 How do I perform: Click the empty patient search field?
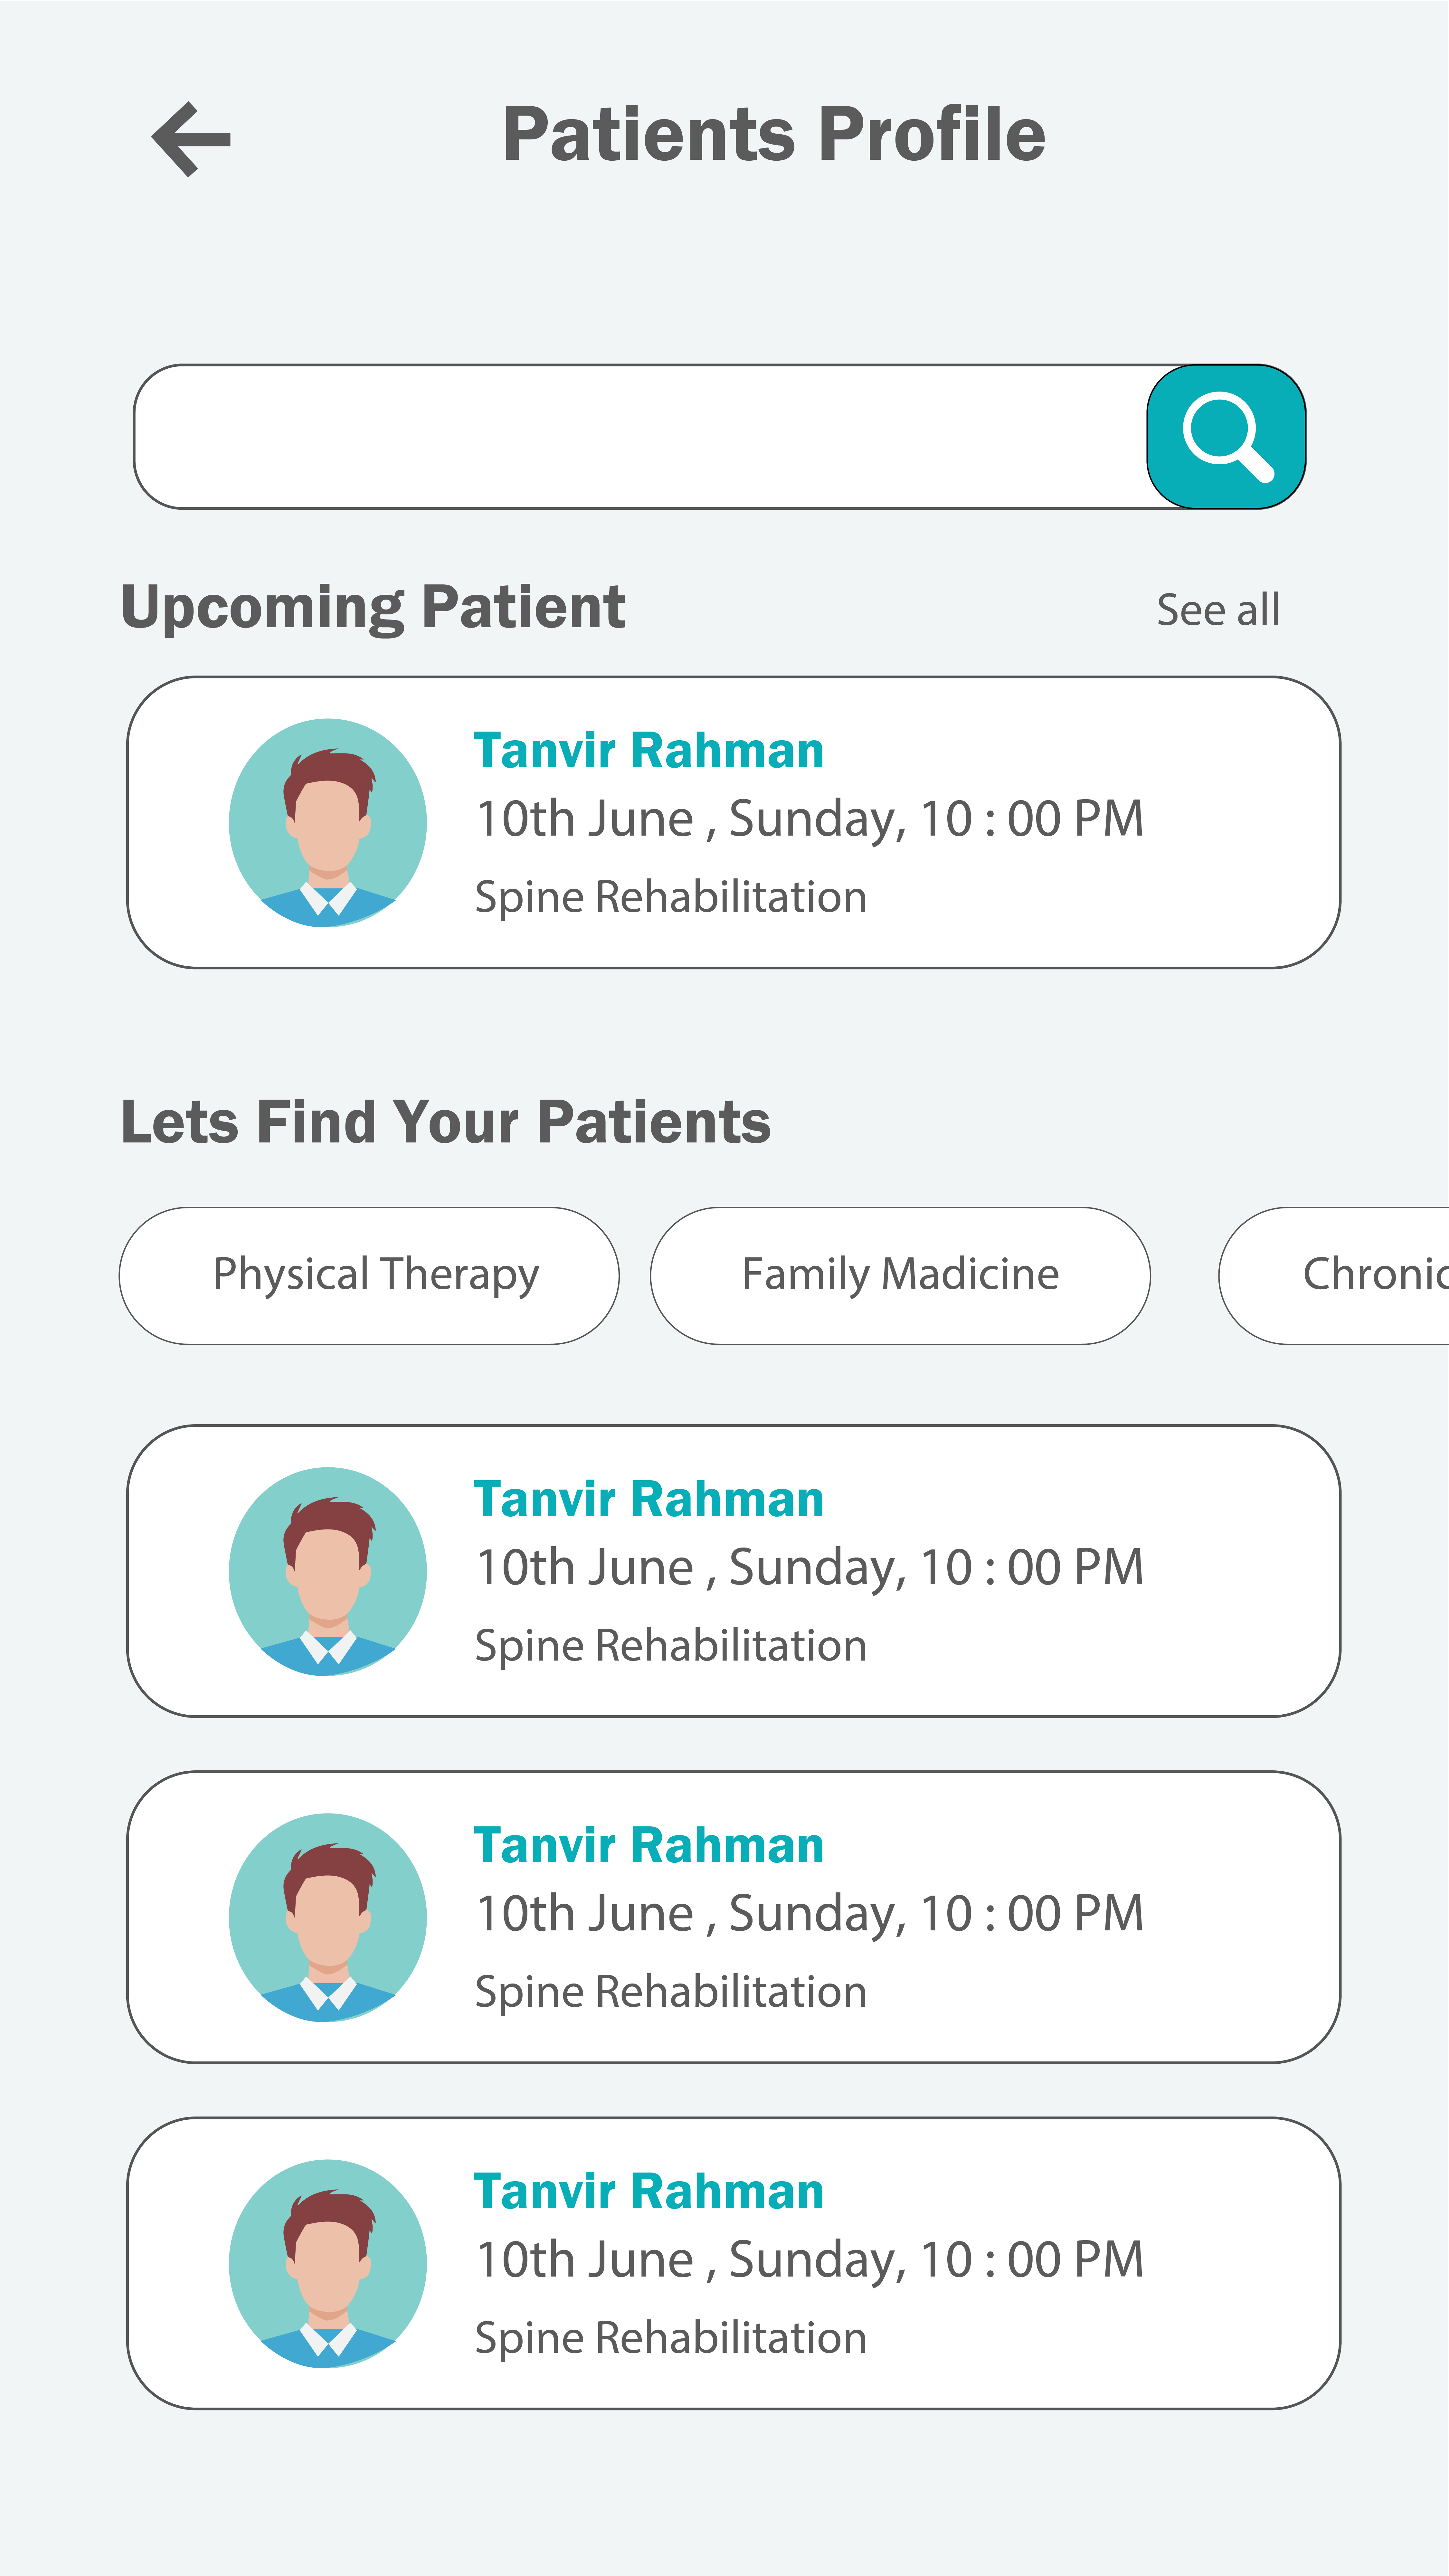[x=640, y=437]
